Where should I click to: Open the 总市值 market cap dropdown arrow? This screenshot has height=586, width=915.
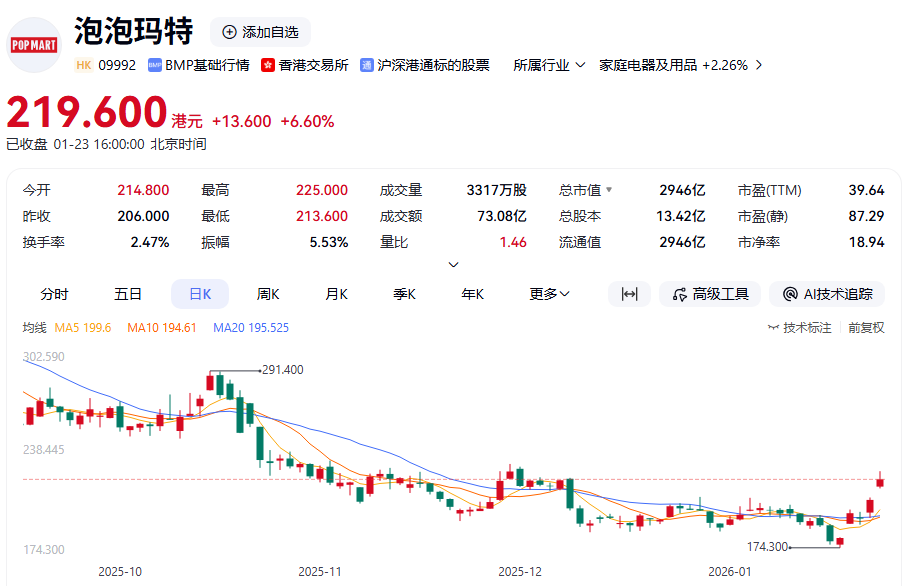pyautogui.click(x=608, y=189)
